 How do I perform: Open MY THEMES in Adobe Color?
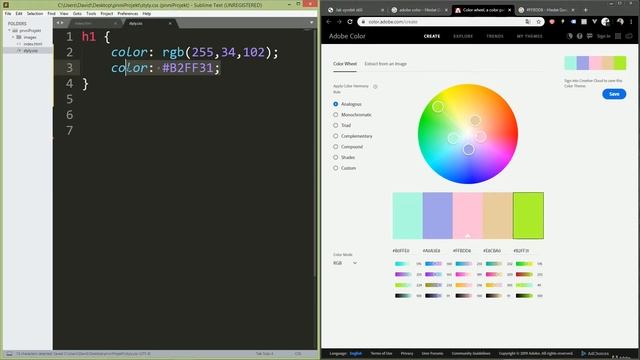[529, 36]
